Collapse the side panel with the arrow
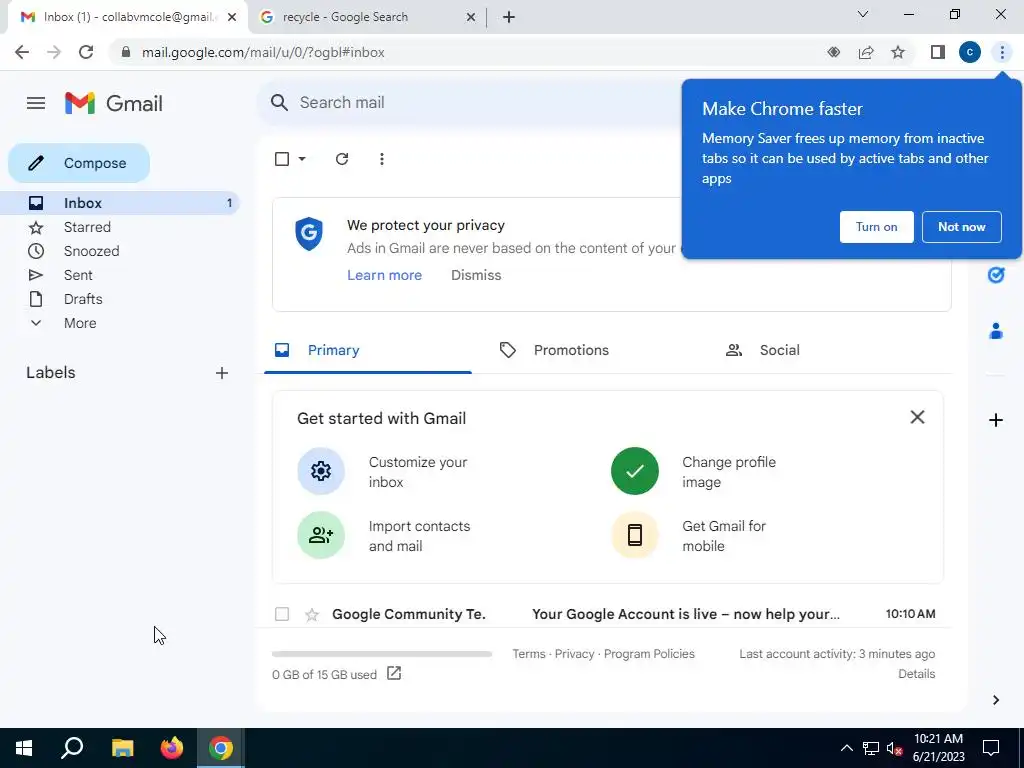Viewport: 1024px width, 768px height. coord(996,700)
